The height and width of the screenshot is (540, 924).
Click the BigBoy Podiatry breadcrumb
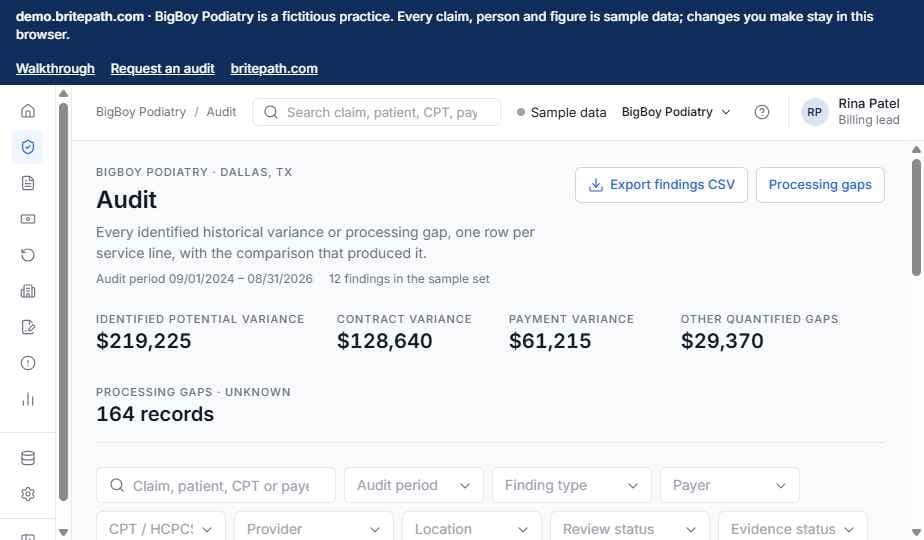tap(141, 112)
